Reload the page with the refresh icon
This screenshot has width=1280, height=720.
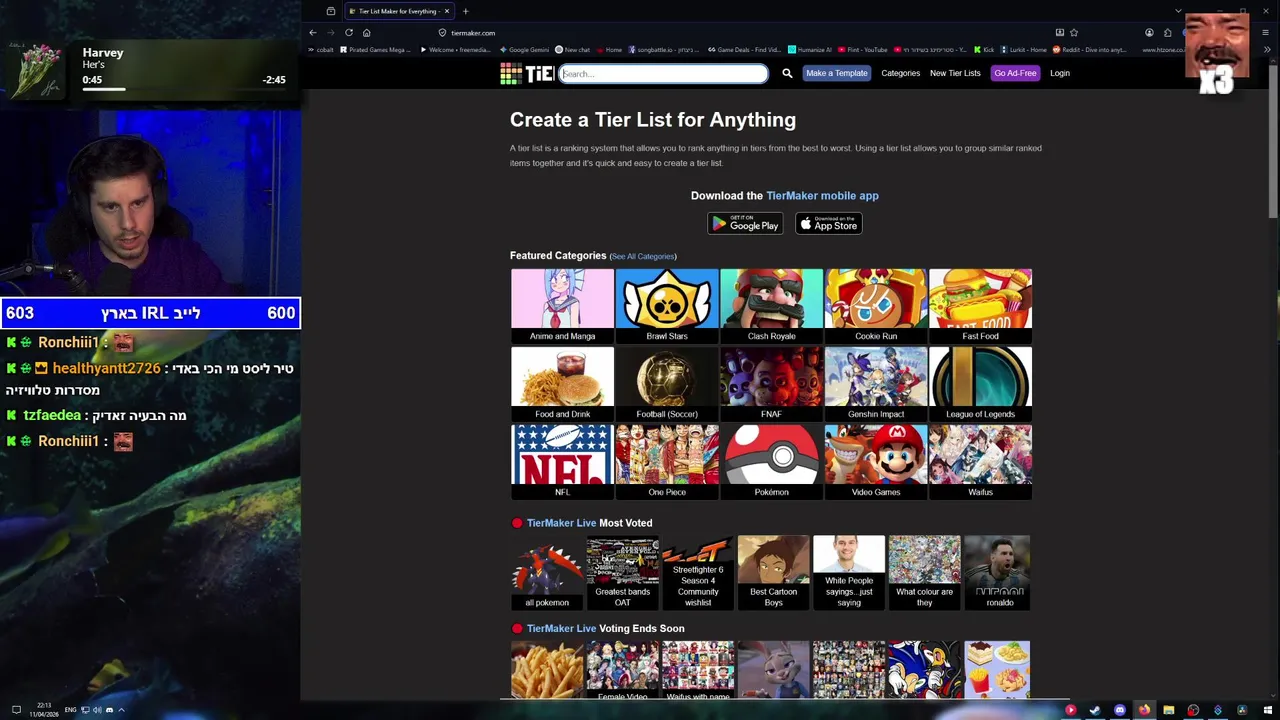[349, 32]
